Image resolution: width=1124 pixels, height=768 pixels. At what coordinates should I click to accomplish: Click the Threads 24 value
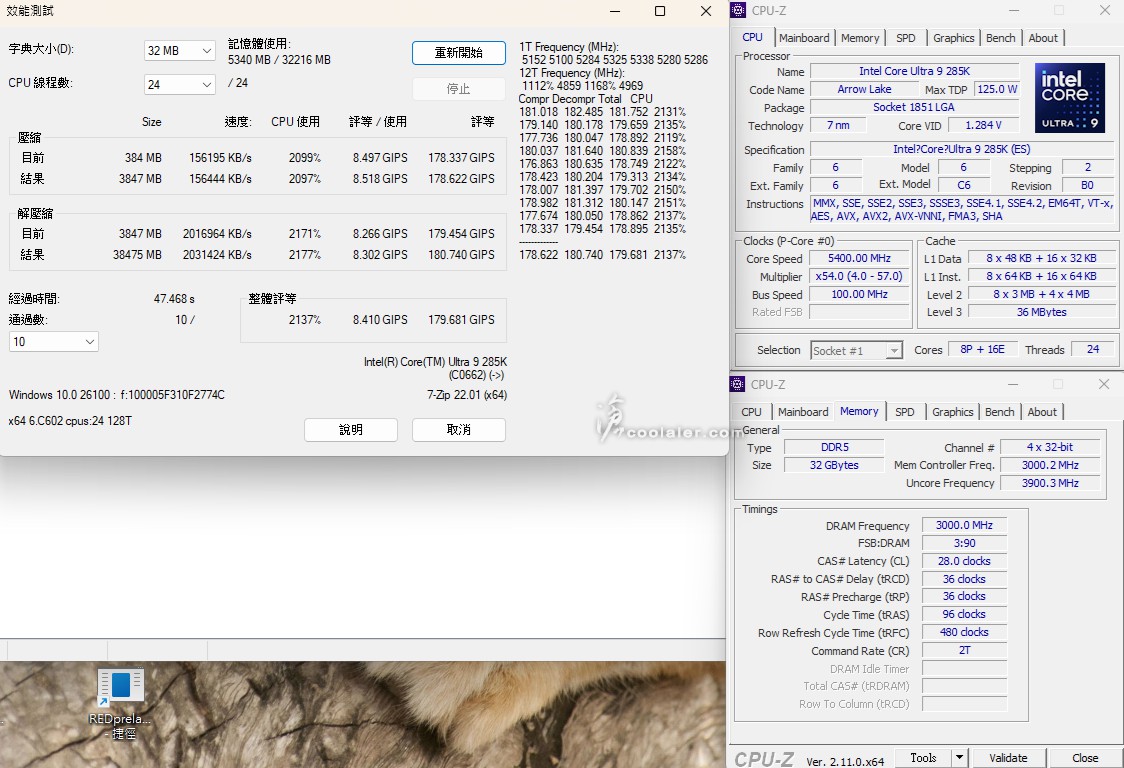coord(1092,349)
